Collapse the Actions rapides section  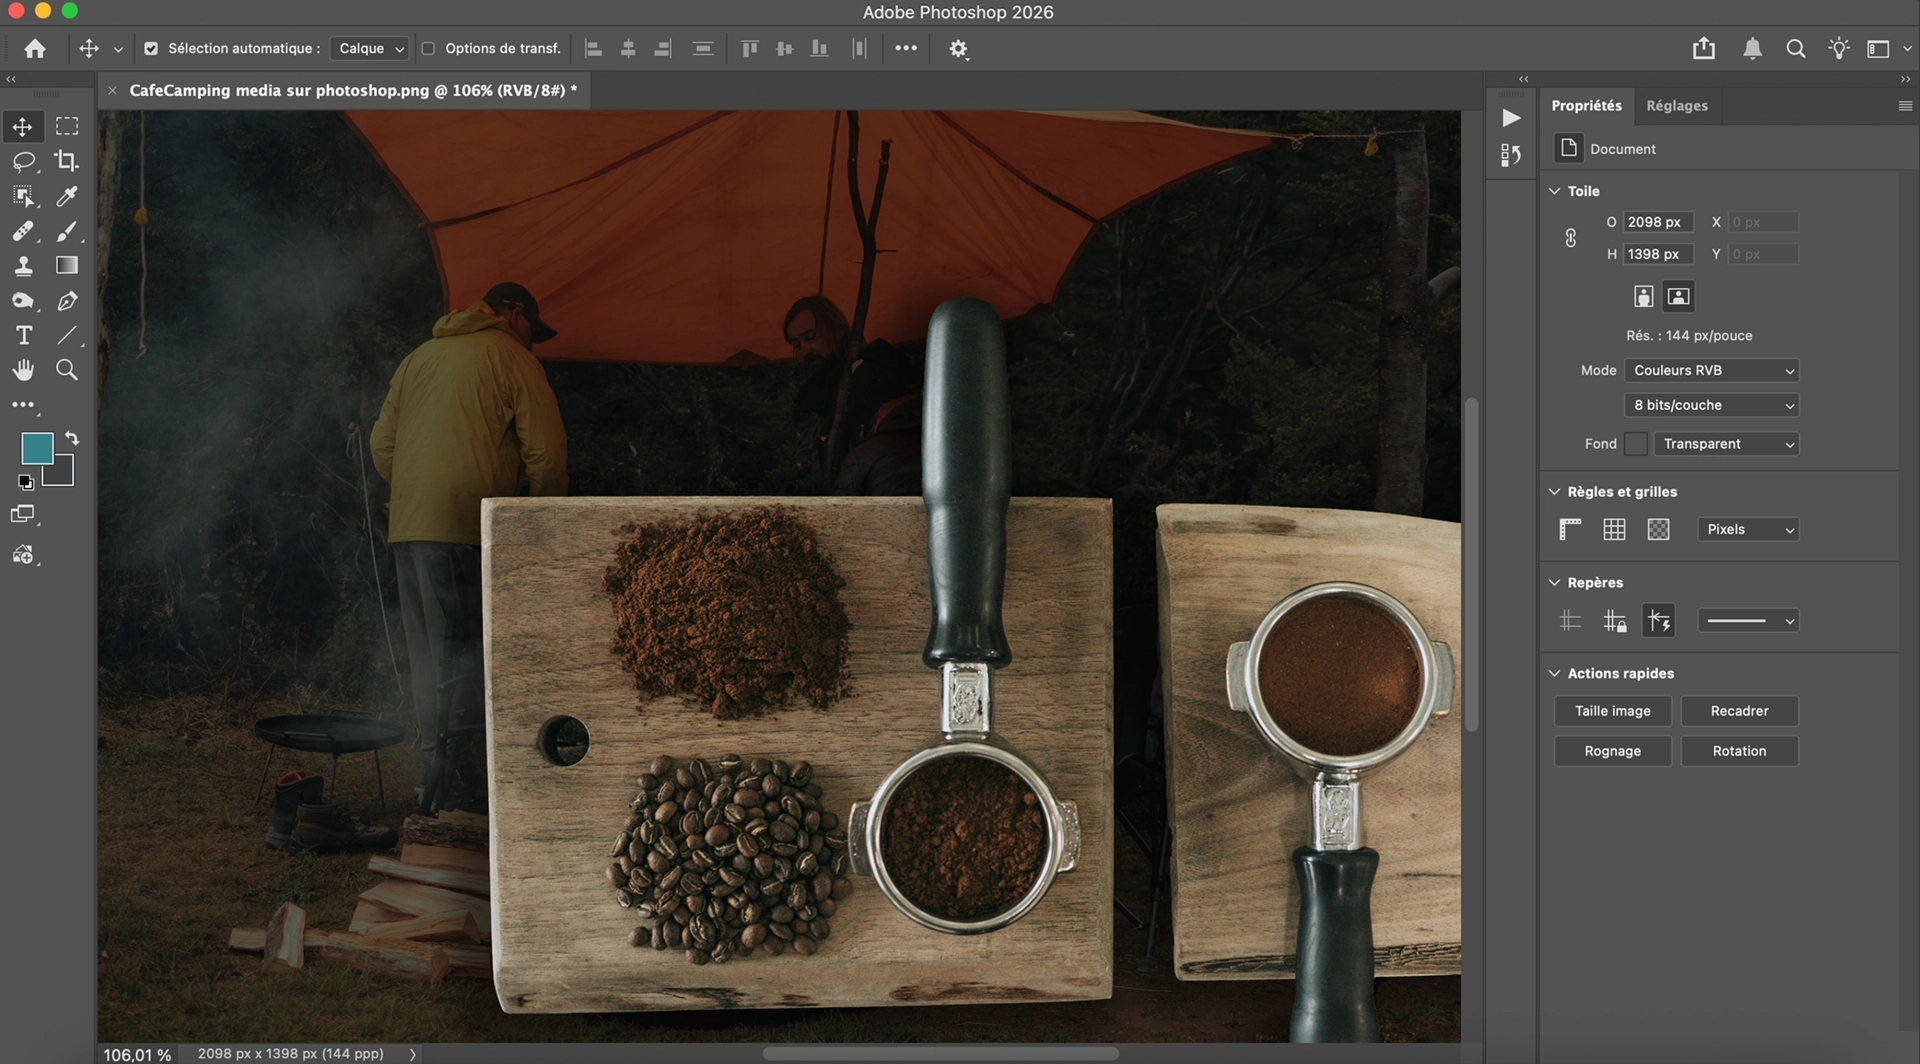pos(1554,673)
